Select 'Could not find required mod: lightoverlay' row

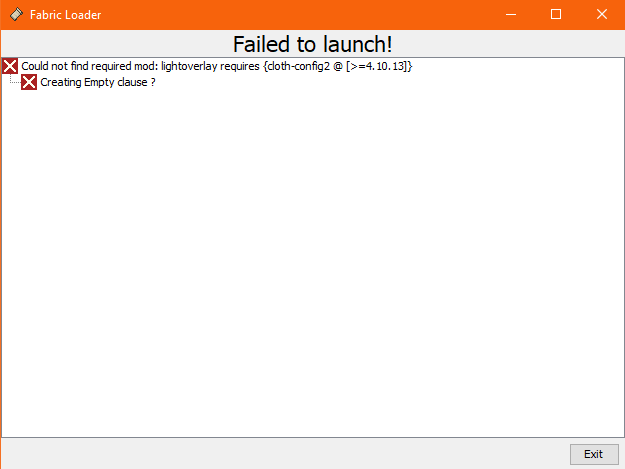pyautogui.click(x=216, y=66)
